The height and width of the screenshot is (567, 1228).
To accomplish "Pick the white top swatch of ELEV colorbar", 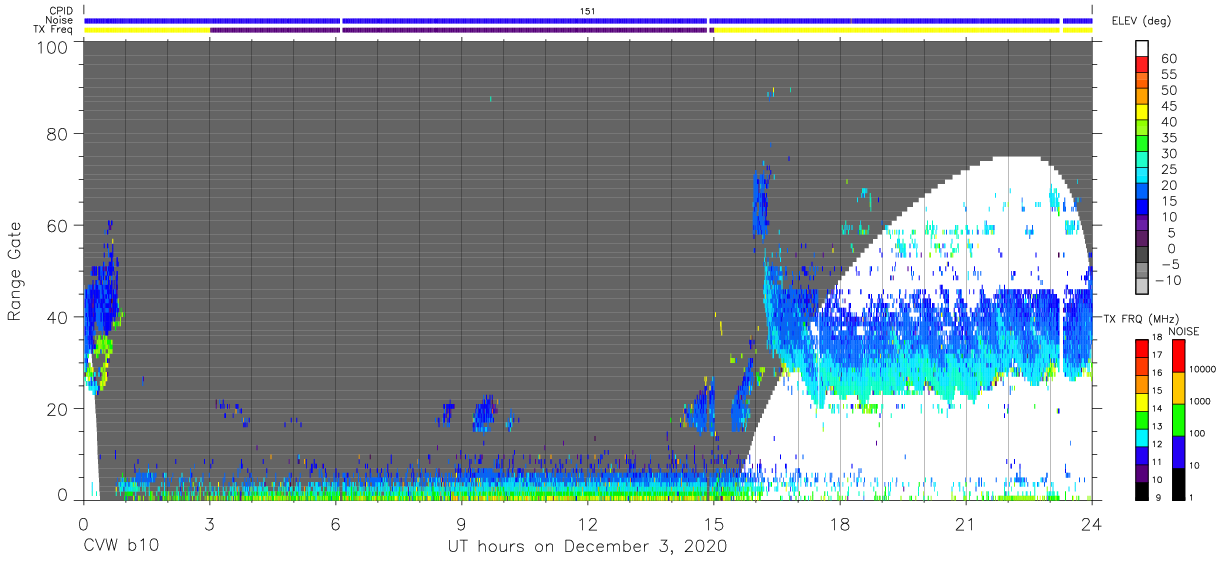I will click(x=1142, y=47).
